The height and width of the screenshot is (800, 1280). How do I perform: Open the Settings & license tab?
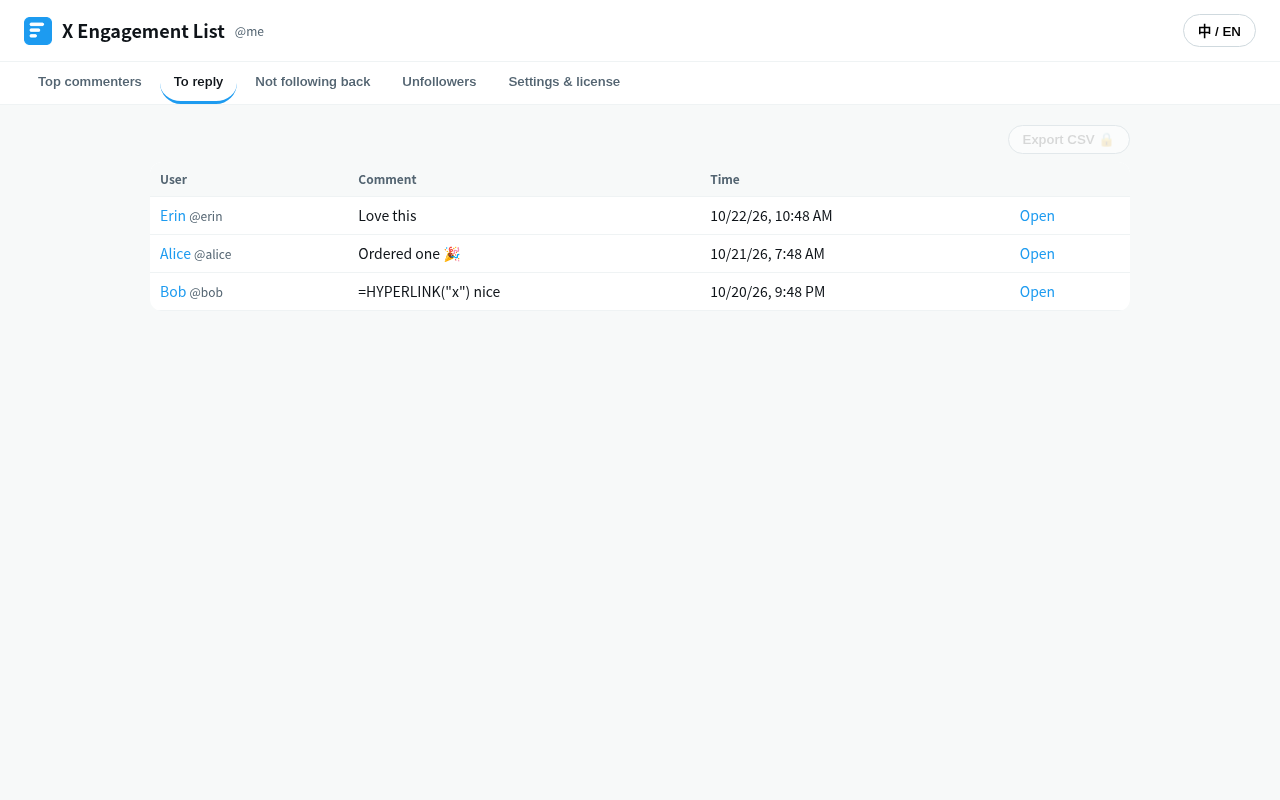pos(564,82)
